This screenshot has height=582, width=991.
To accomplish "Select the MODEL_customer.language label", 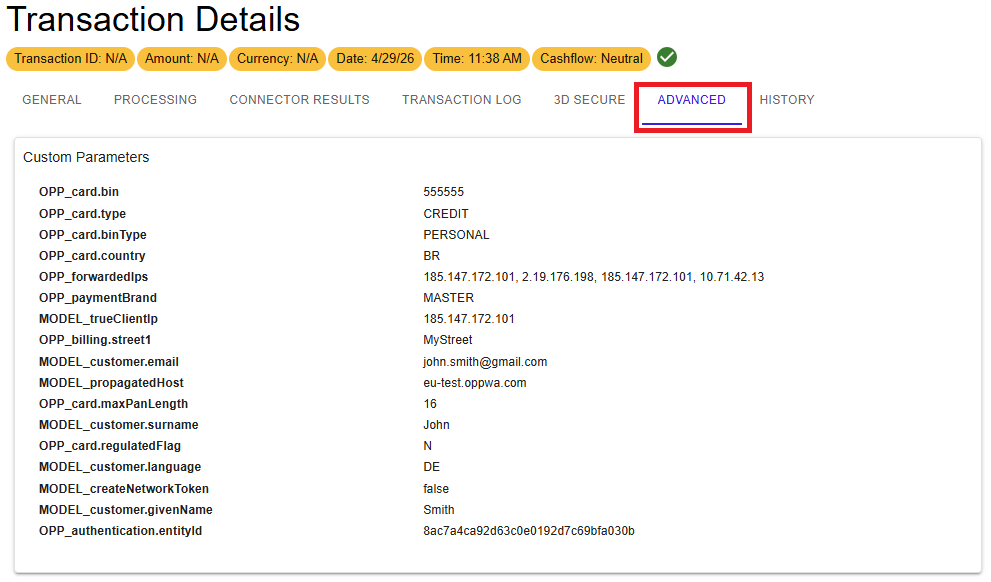I will tap(120, 467).
